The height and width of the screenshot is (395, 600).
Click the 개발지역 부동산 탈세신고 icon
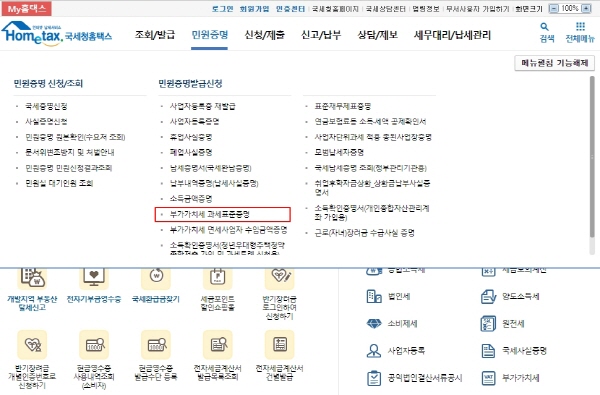tap(32, 278)
